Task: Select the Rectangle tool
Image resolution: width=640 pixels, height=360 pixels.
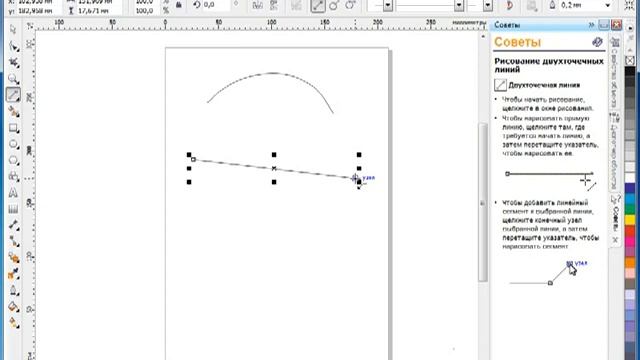Action: tap(13, 128)
